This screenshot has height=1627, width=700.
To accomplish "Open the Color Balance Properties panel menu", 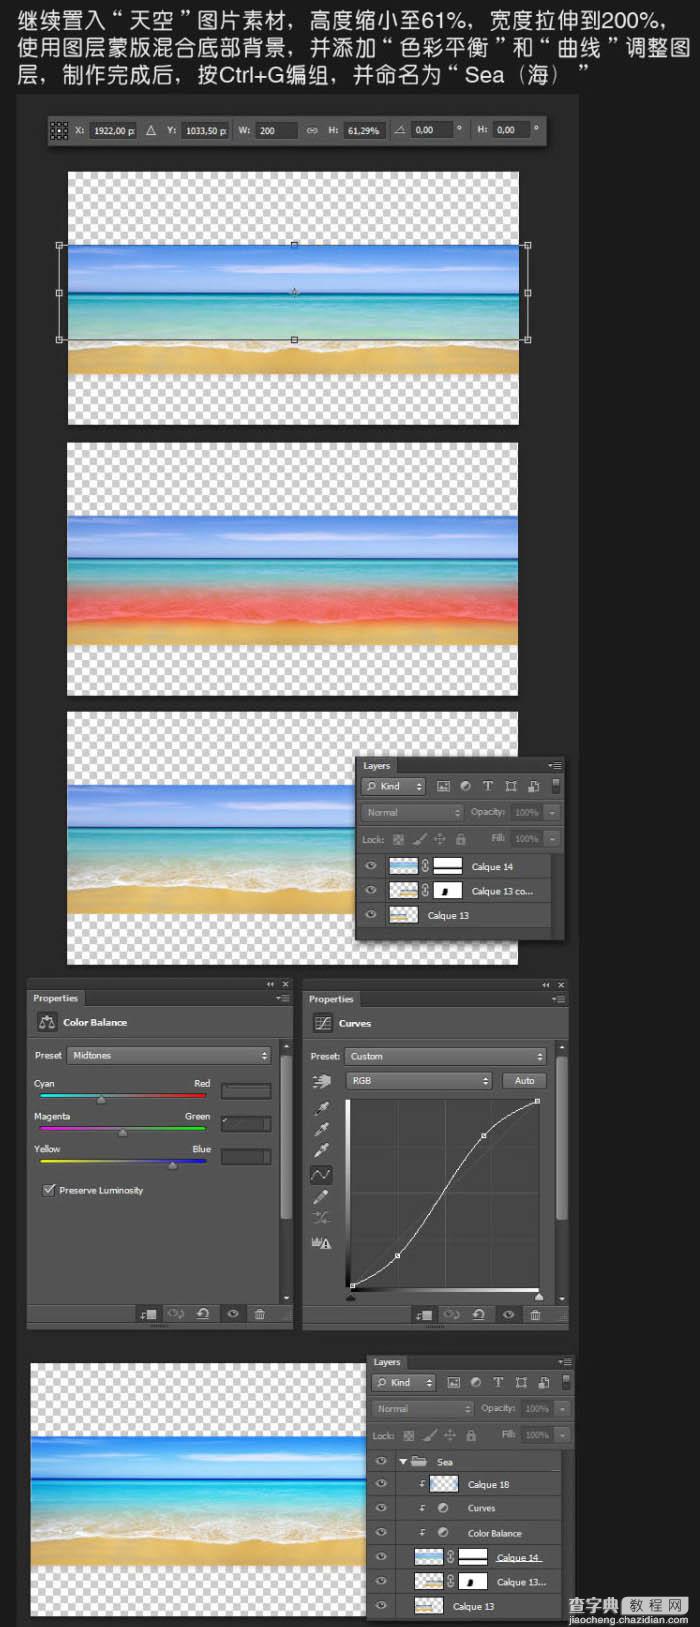I will click(282, 998).
